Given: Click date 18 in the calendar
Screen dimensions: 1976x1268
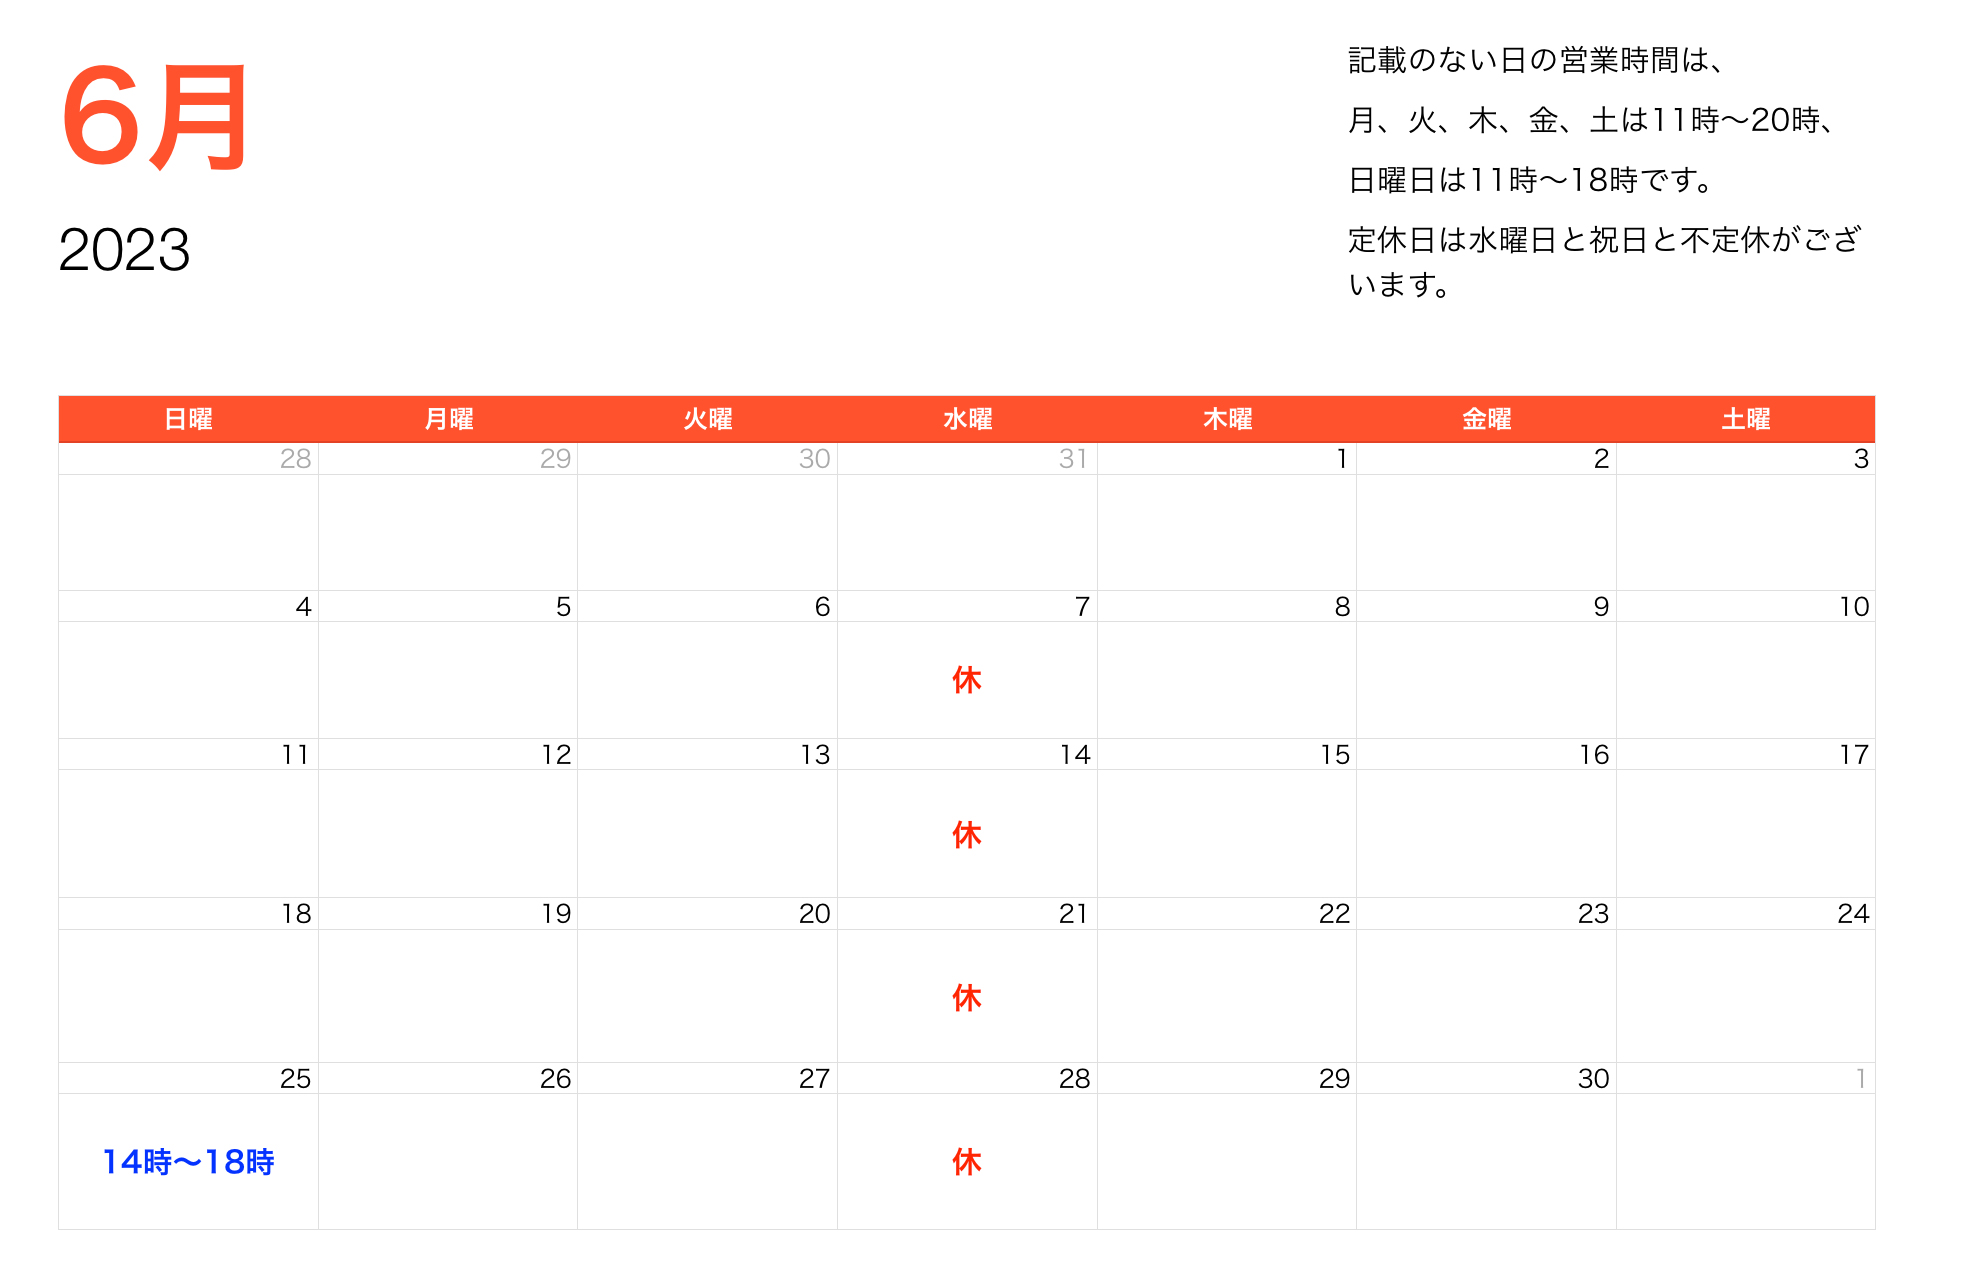Looking at the screenshot, I should tap(296, 914).
